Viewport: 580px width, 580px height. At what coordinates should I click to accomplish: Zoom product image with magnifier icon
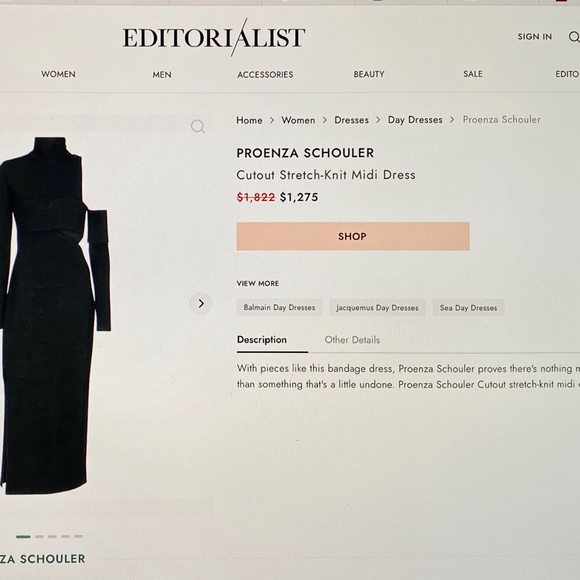point(198,127)
